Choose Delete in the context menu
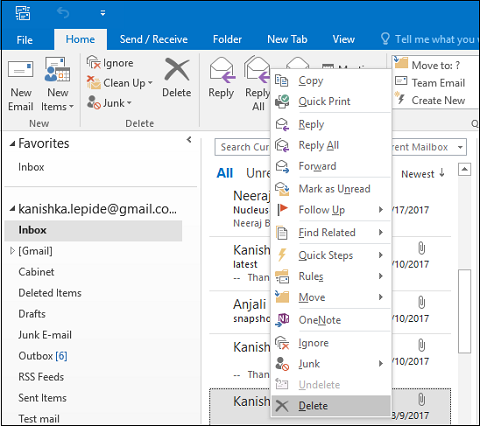 [x=331, y=406]
